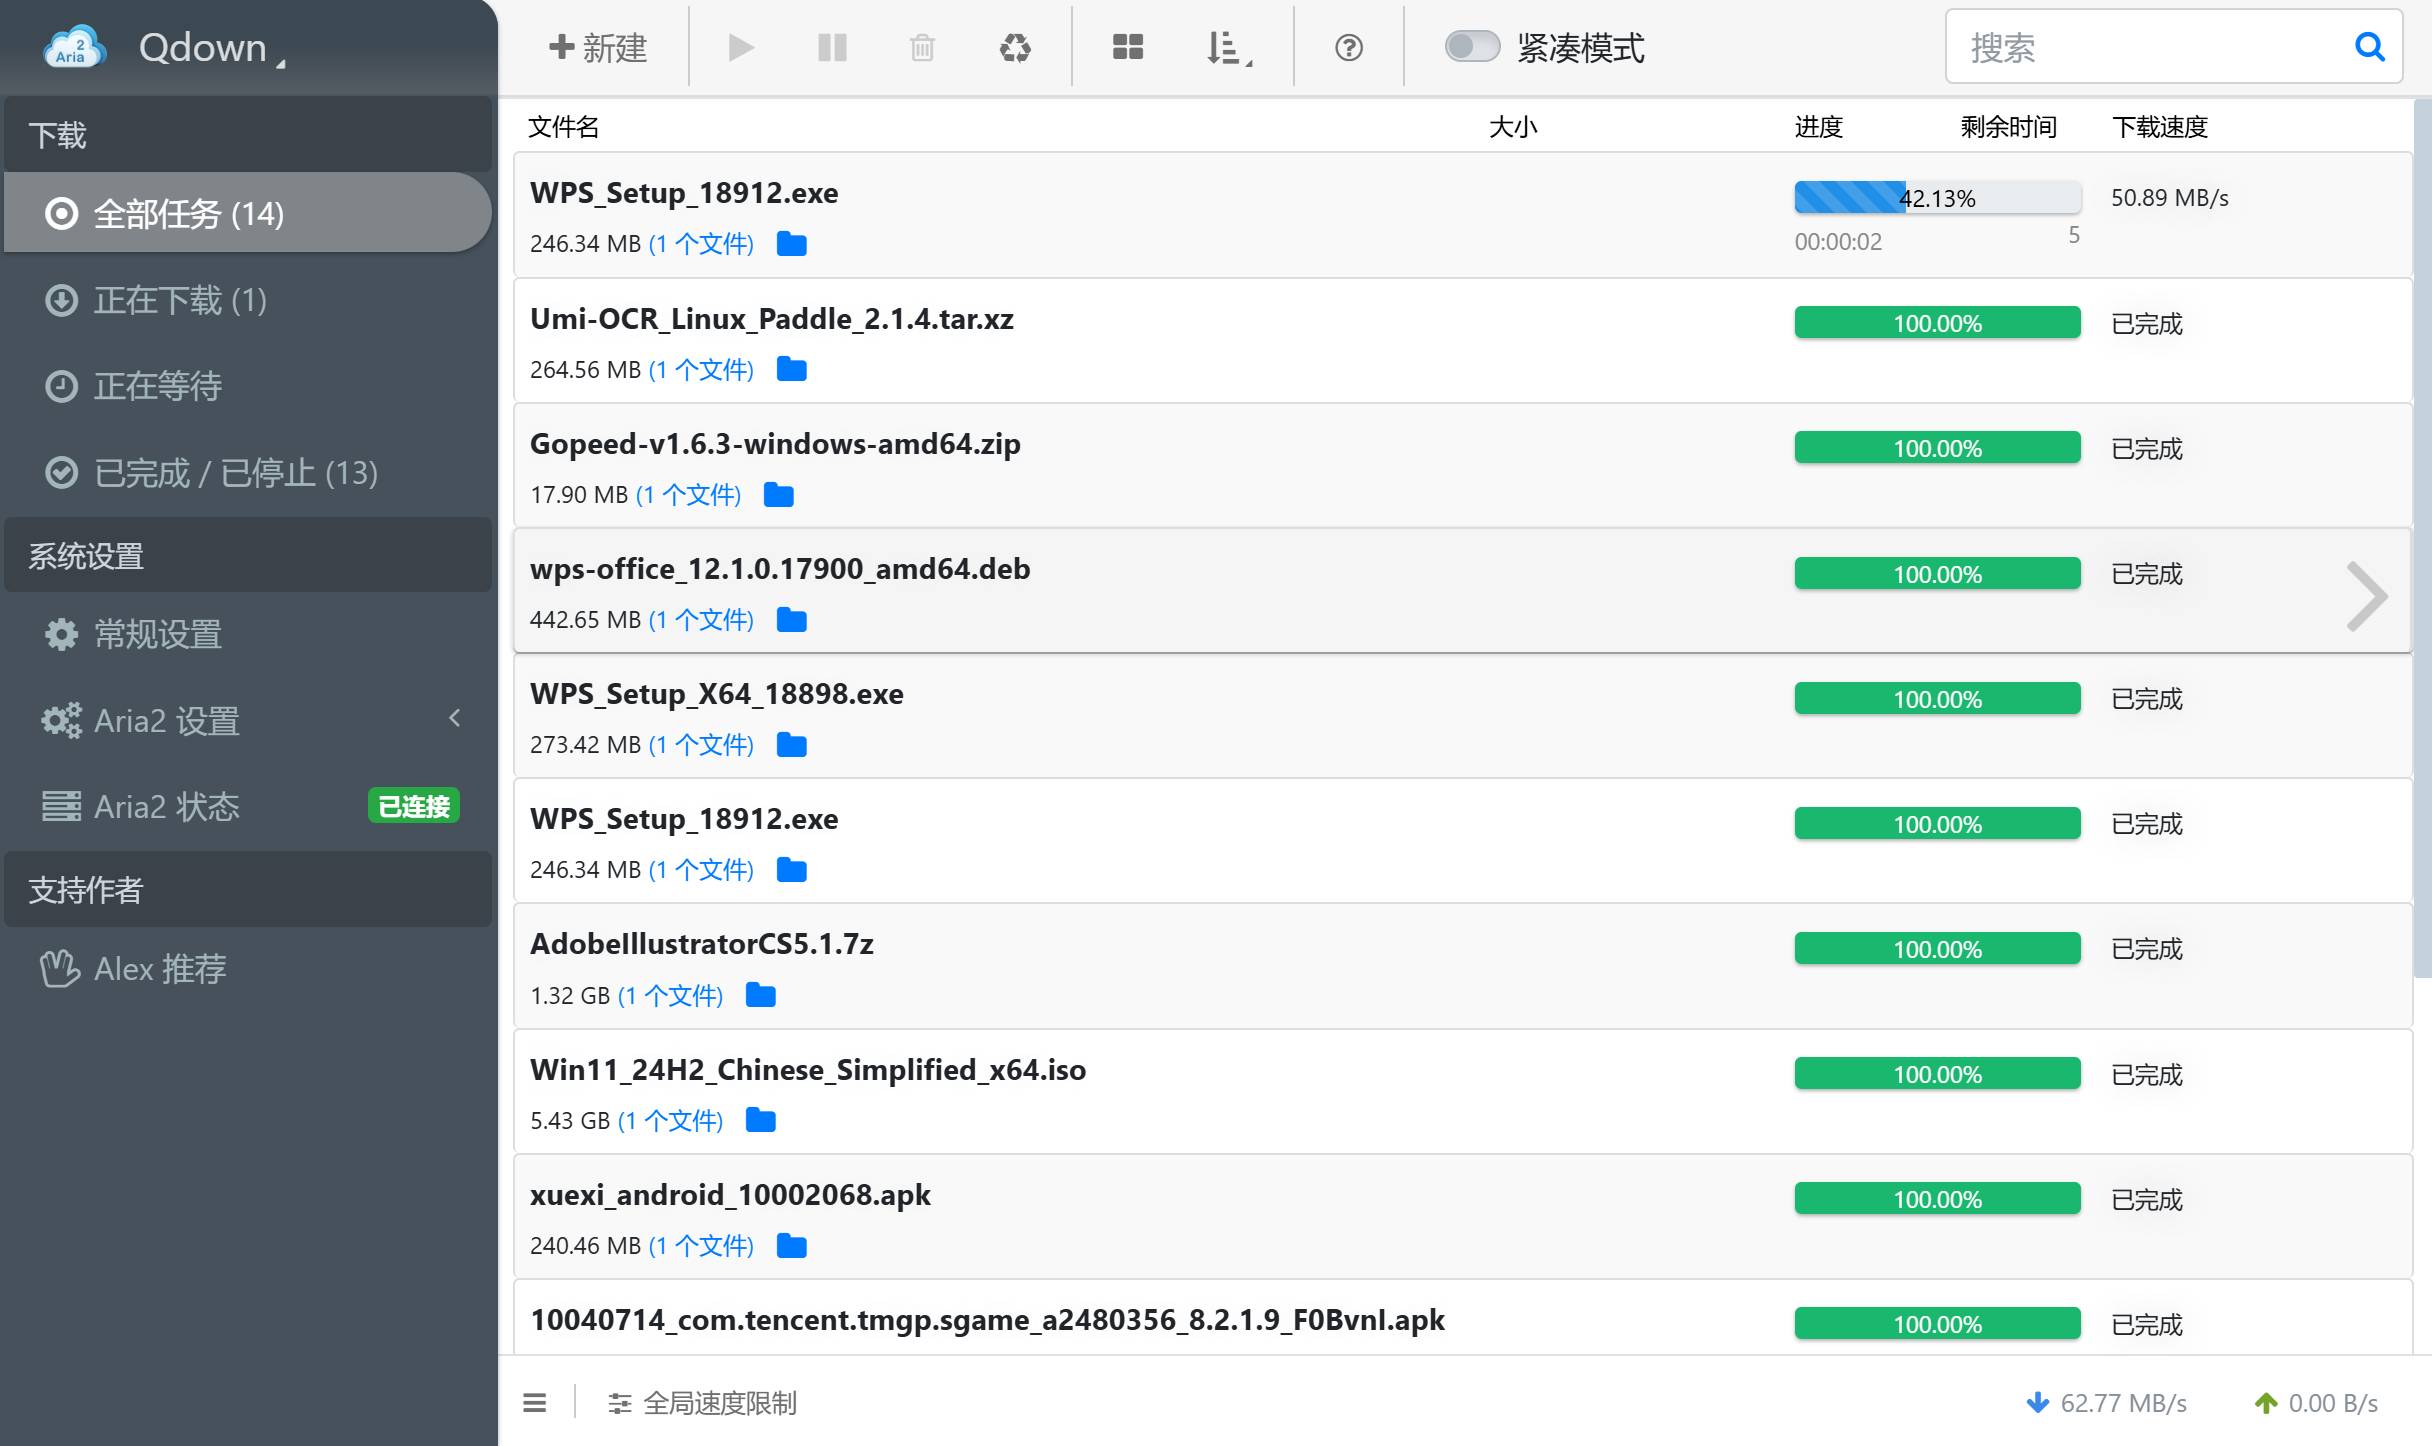The width and height of the screenshot is (2432, 1446).
Task: Click the Qdown Aria cloud logo
Action: (74, 47)
